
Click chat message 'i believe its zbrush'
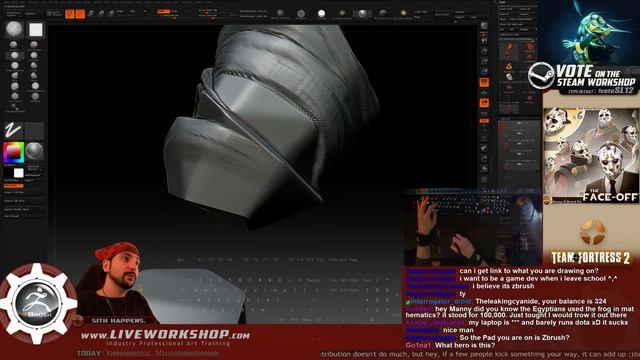click(503, 286)
